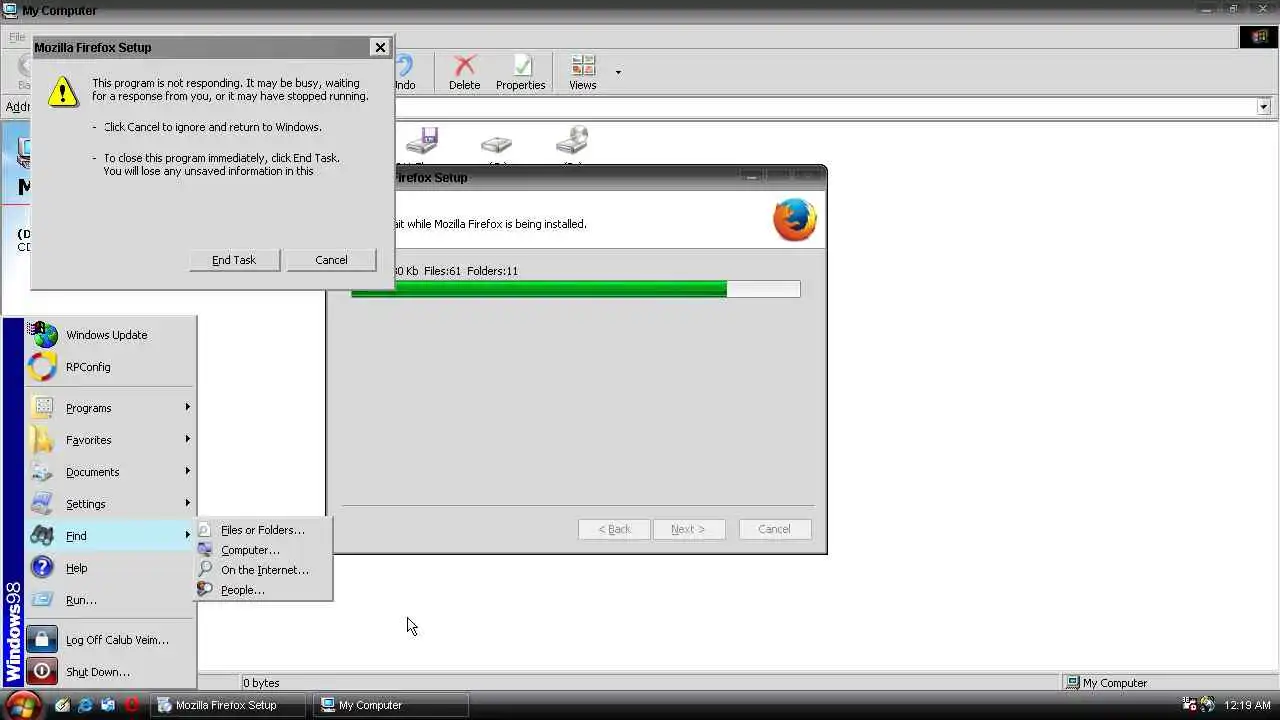
Task: Expand the Favorites submenu
Action: (110, 440)
